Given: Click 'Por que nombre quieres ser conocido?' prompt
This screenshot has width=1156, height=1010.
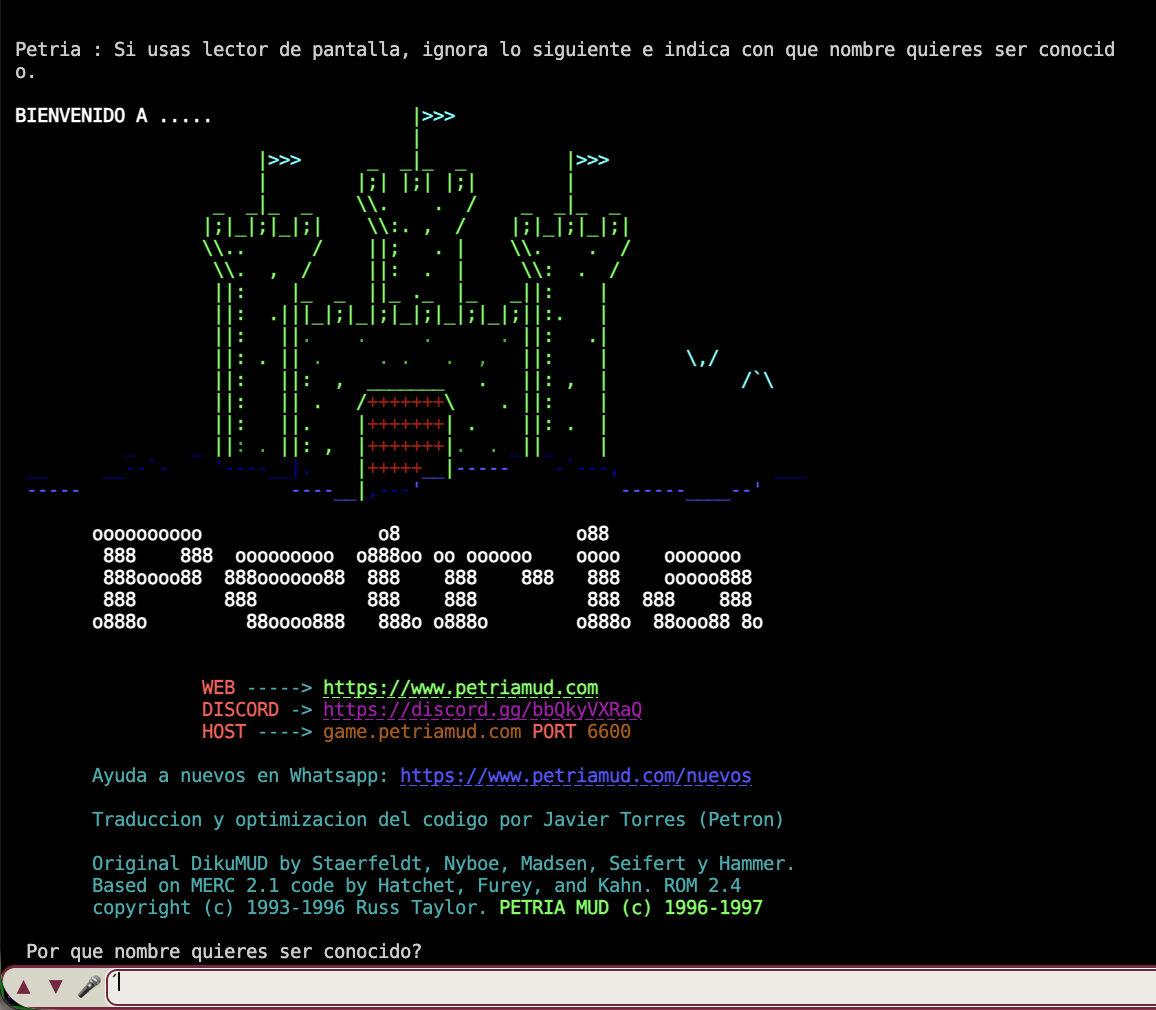Looking at the screenshot, I should pos(224,952).
